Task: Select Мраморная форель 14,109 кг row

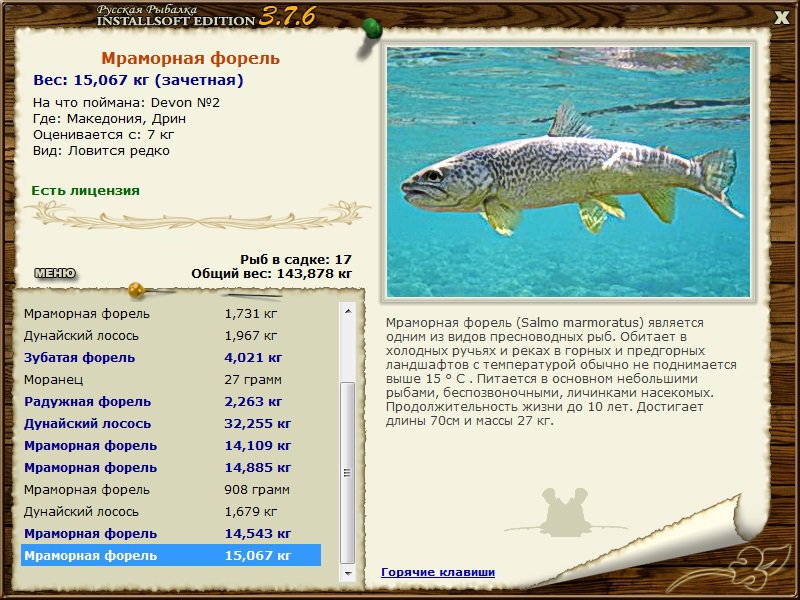Action: tap(171, 445)
